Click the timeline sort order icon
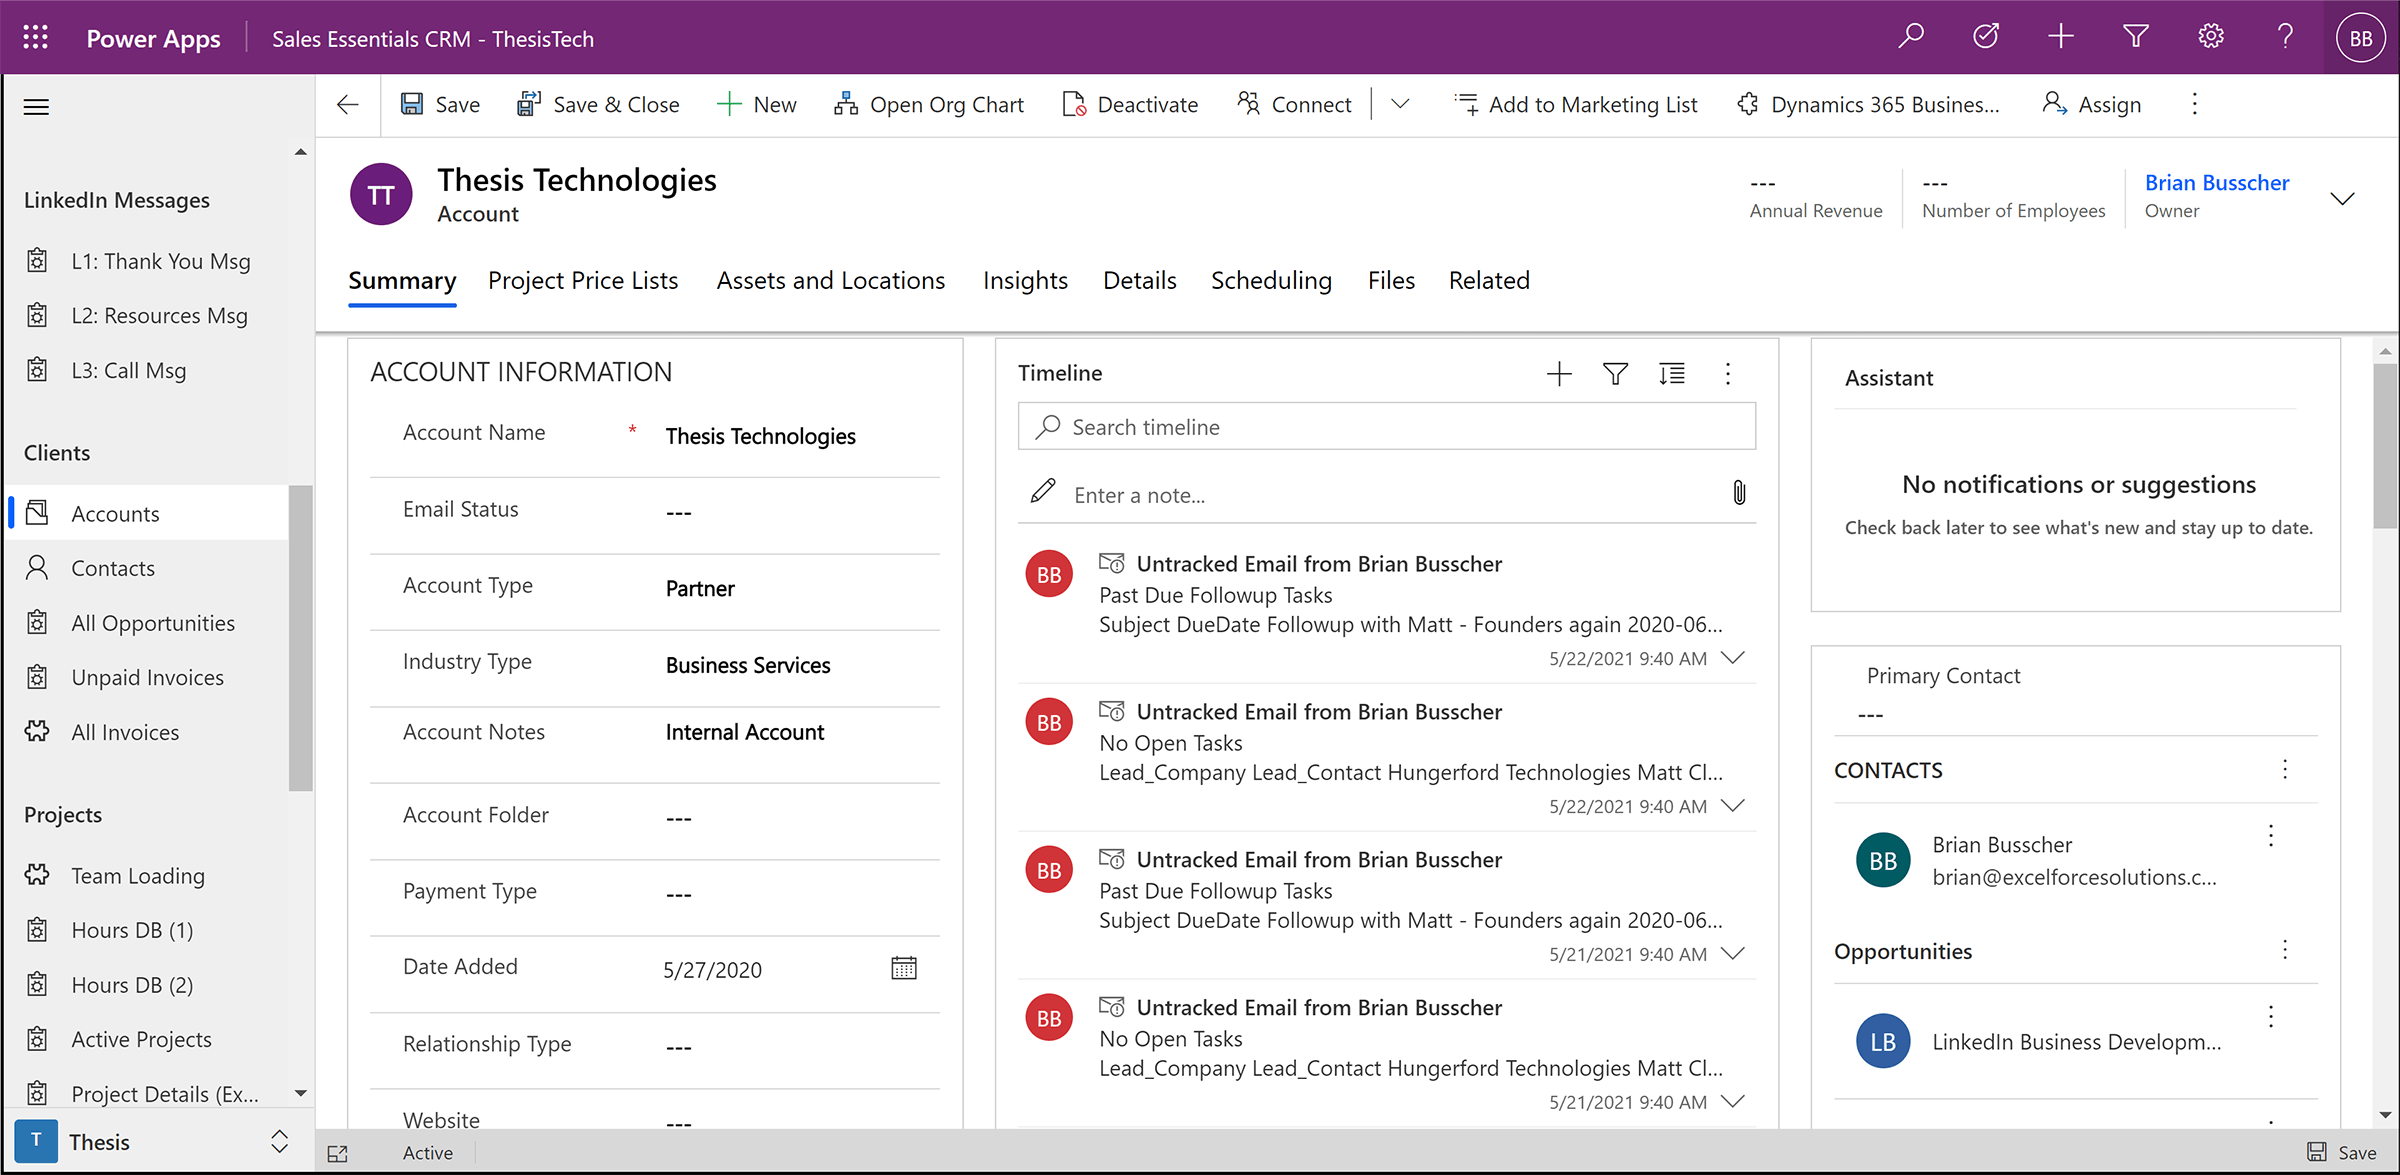This screenshot has height=1175, width=2400. [x=1671, y=374]
